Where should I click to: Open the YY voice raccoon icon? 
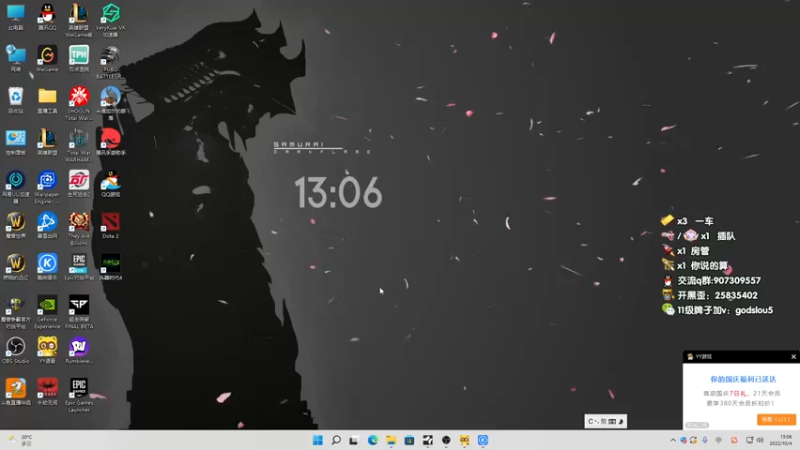tap(47, 349)
